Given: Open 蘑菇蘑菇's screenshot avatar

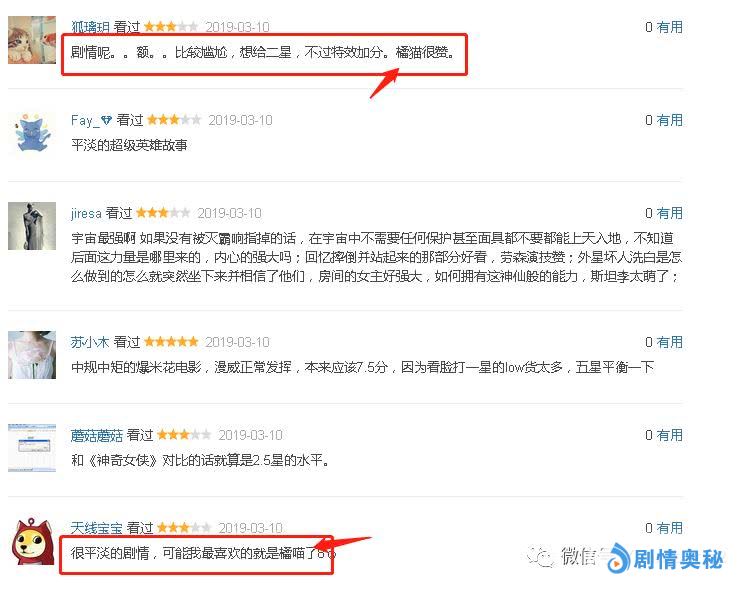Looking at the screenshot, I should (32, 448).
